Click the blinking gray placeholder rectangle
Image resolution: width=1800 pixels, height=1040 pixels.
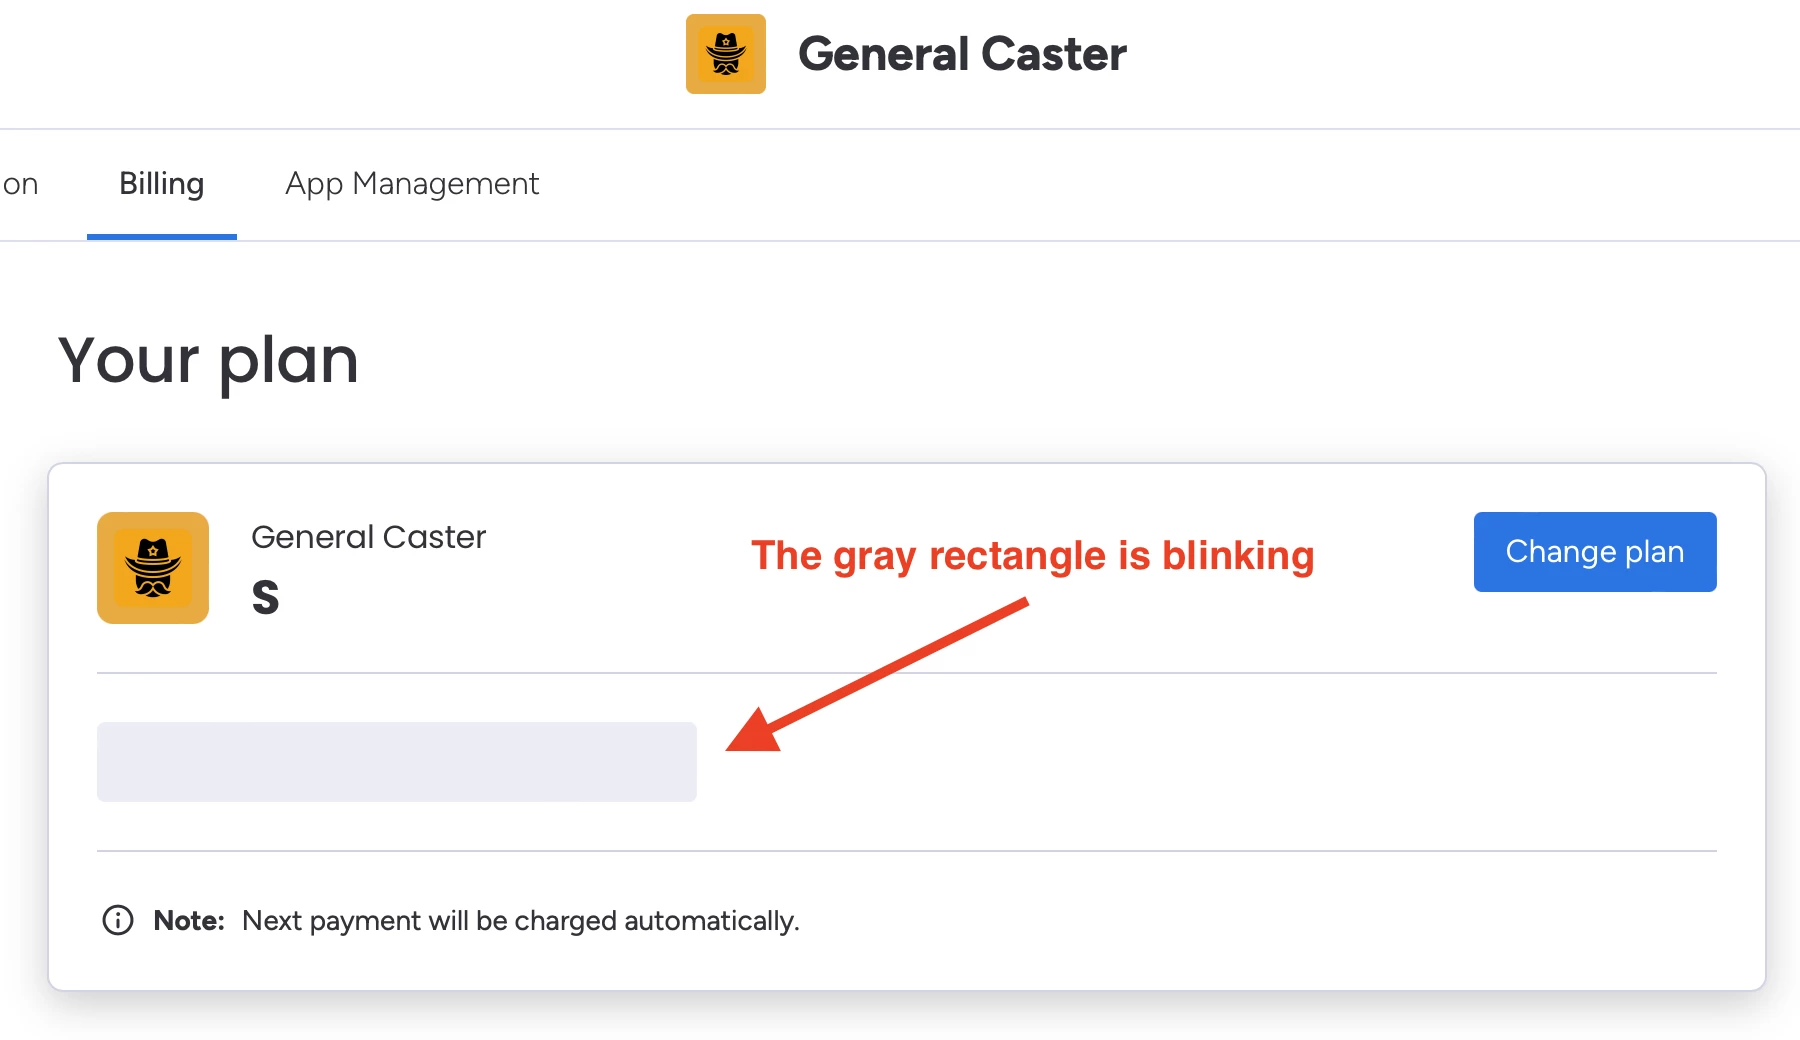tap(397, 762)
